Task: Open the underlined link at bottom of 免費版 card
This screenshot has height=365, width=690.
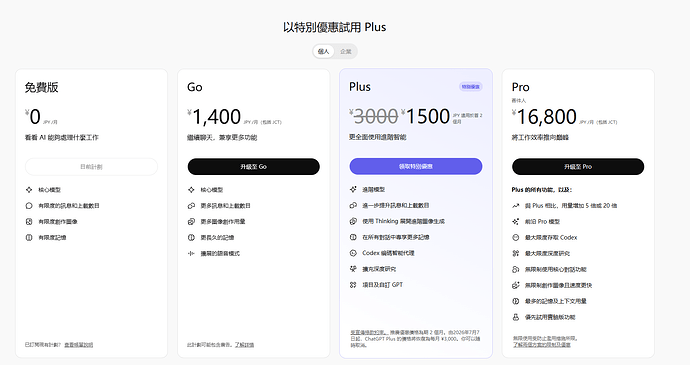Action: tap(78, 345)
